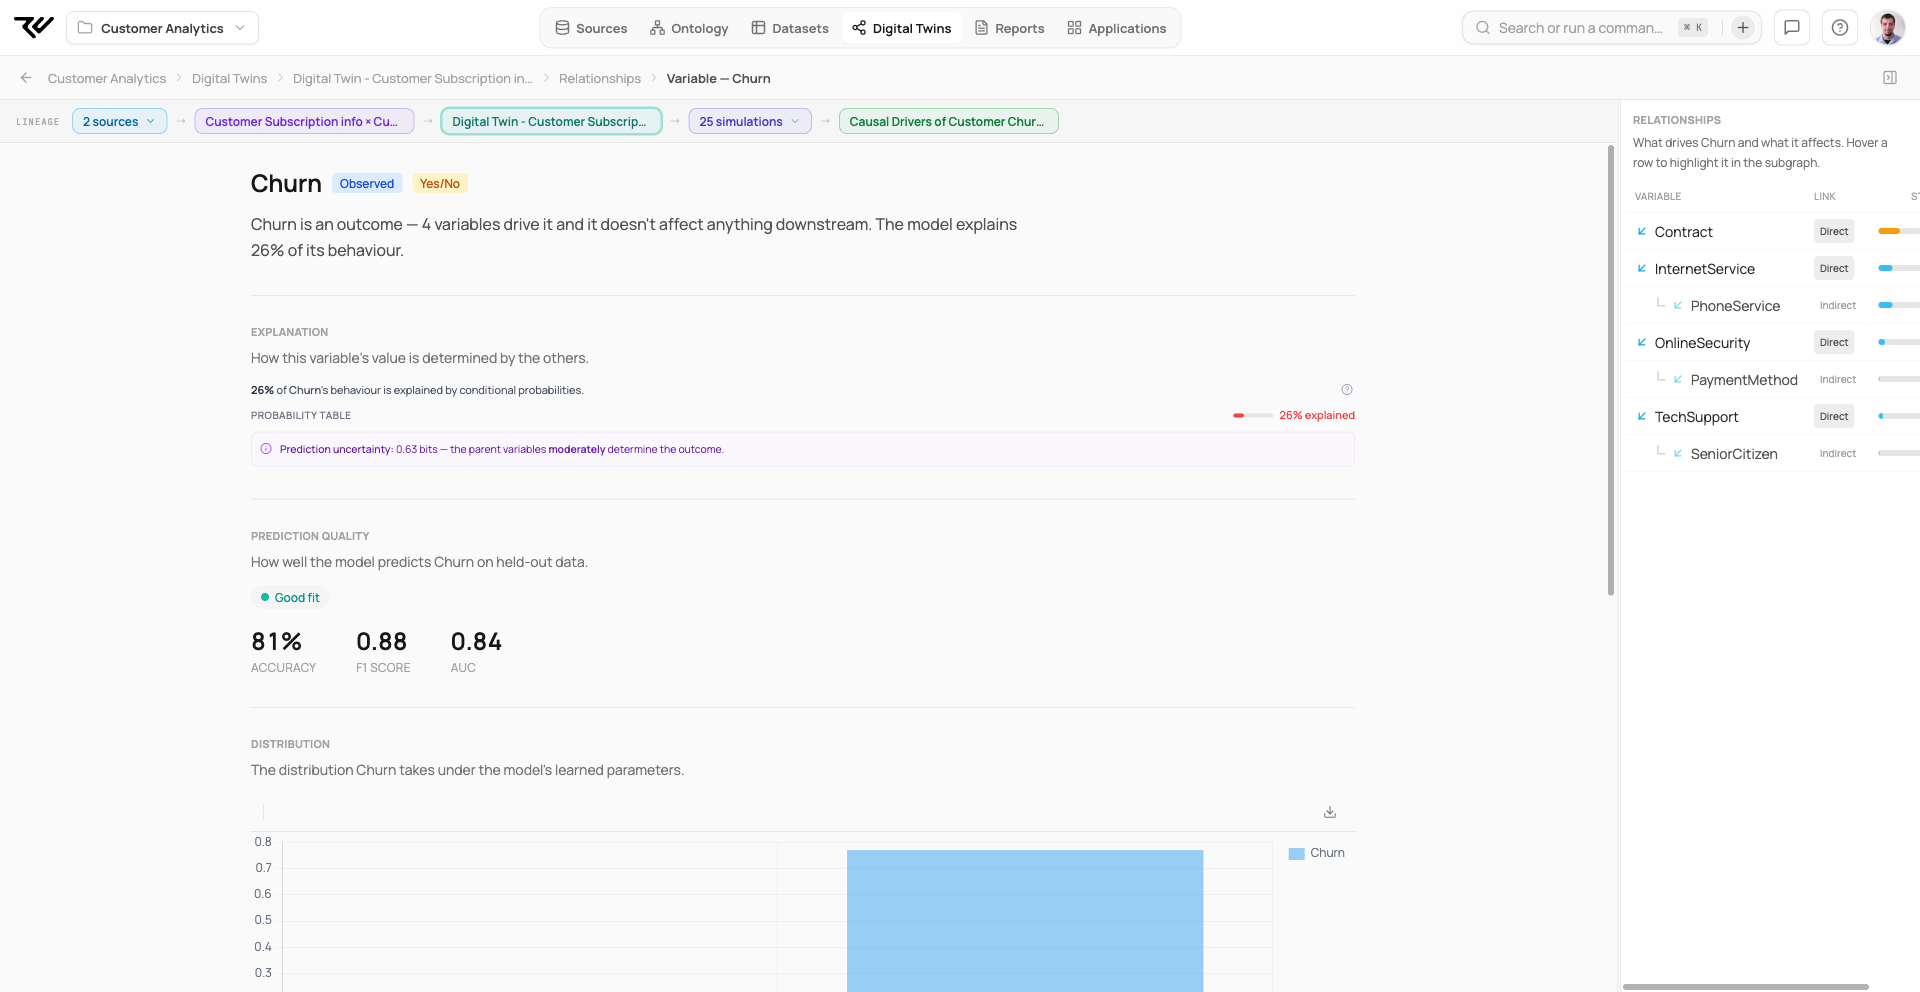Click the Yes/No tag
The width and height of the screenshot is (1920, 992).
(x=440, y=183)
